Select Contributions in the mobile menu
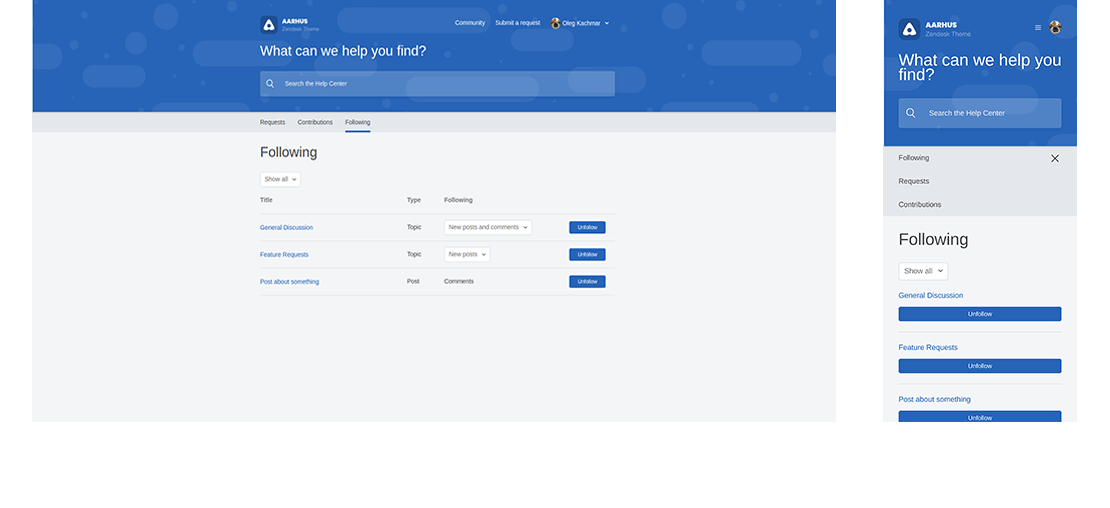This screenshot has width=1110, height=508. pos(919,204)
